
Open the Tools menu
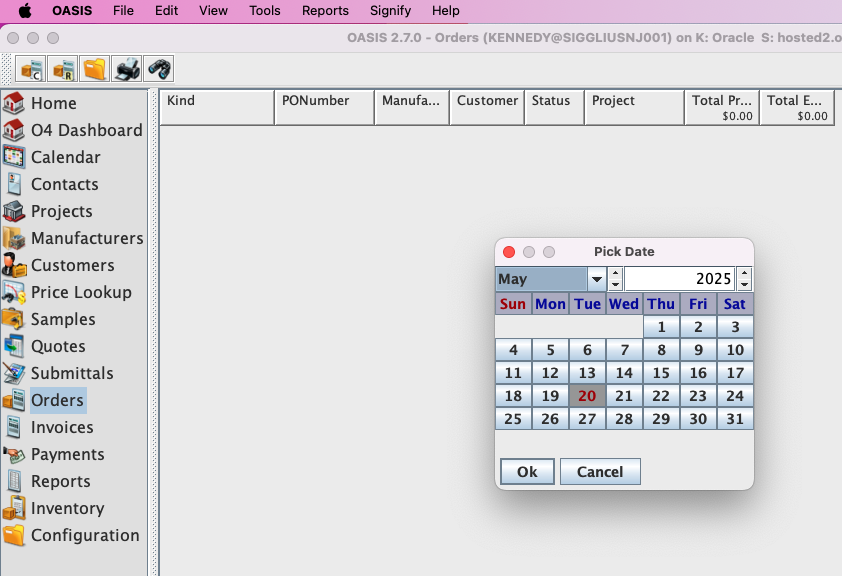[x=265, y=11]
